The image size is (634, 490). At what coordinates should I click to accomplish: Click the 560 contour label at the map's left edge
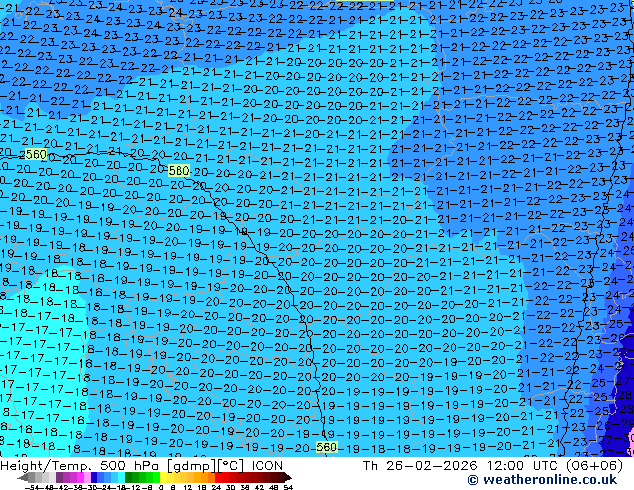click(36, 154)
